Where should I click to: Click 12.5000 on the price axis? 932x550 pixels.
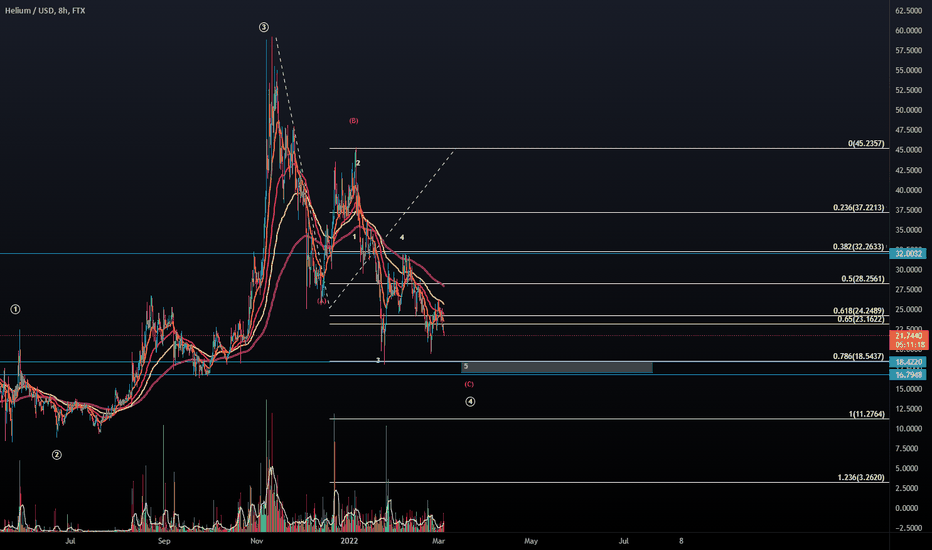[x=909, y=409]
